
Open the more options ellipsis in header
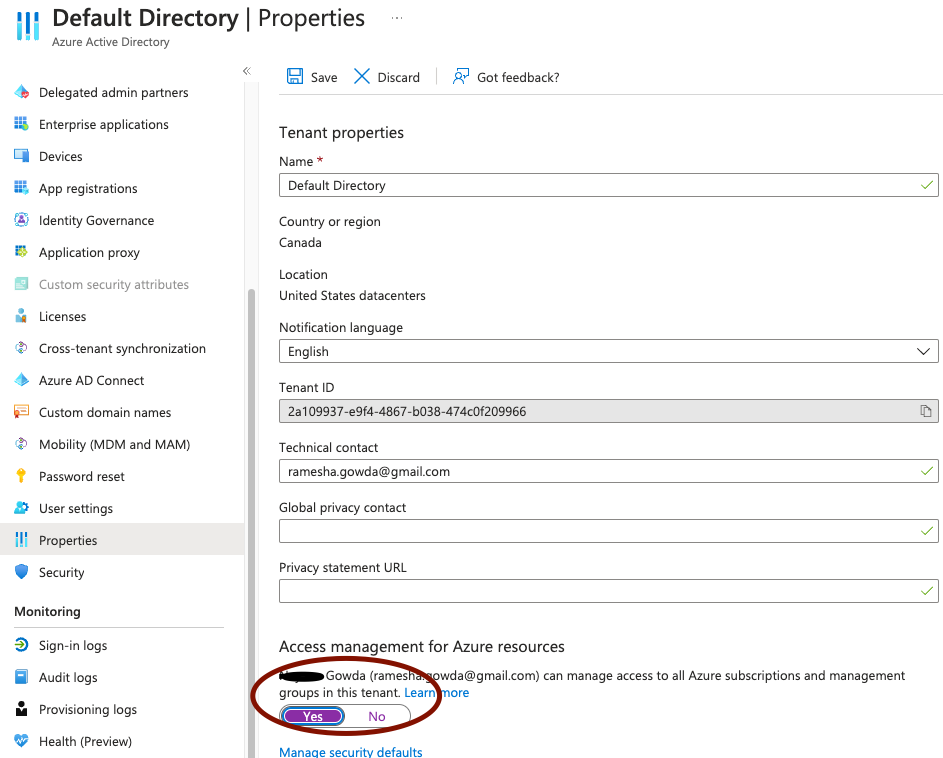[397, 18]
